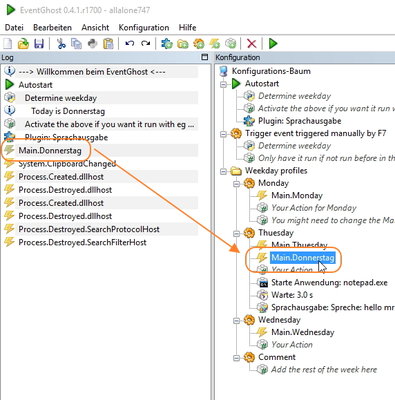Click the gear icon beside Monday
This screenshot has width=395, height=400.
pyautogui.click(x=249, y=183)
